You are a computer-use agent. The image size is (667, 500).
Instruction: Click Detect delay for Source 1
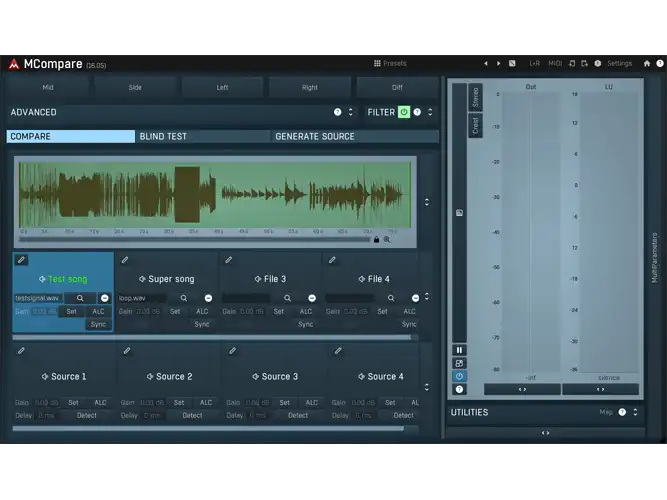[87, 415]
